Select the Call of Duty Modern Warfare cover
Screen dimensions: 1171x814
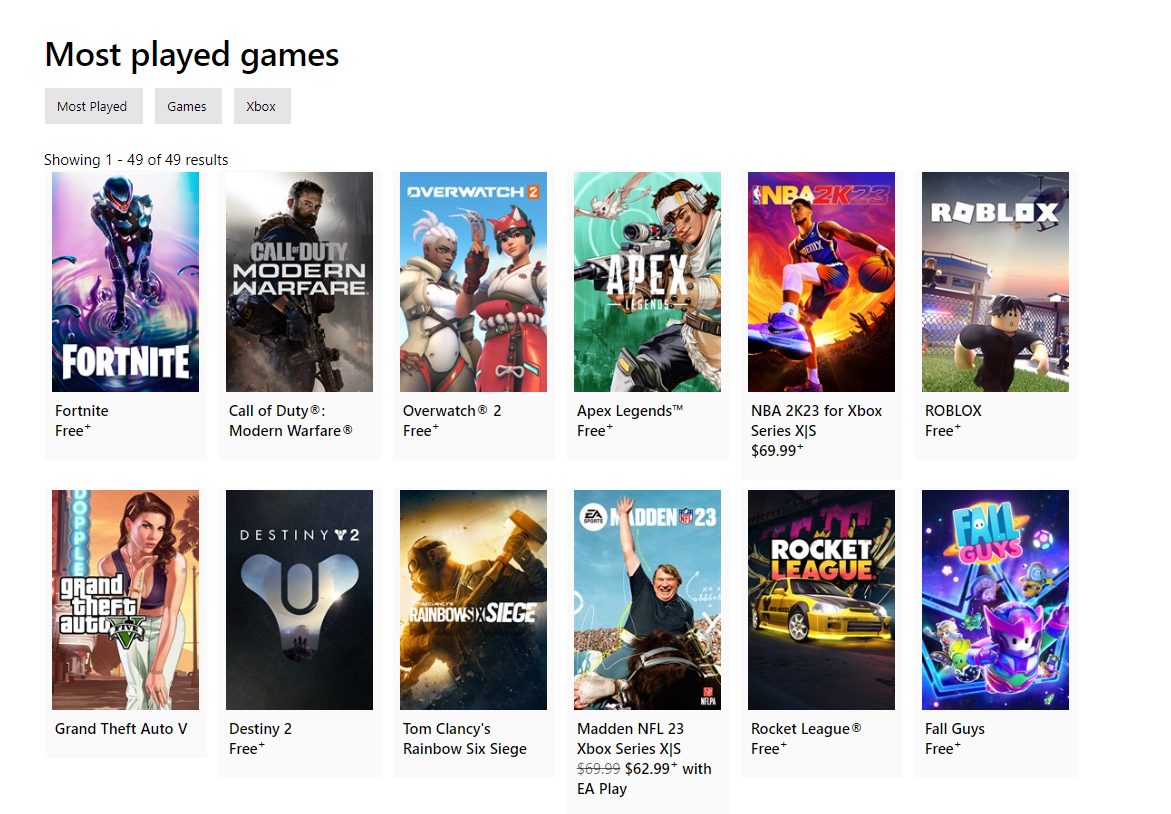pyautogui.click(x=299, y=282)
